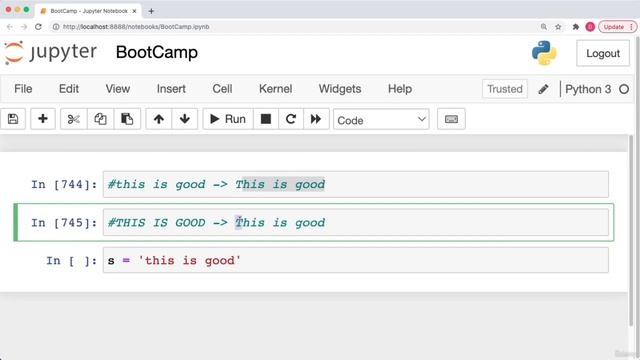Open the Chrome profile avatar
Viewport: 640px width, 360px height.
pos(590,27)
